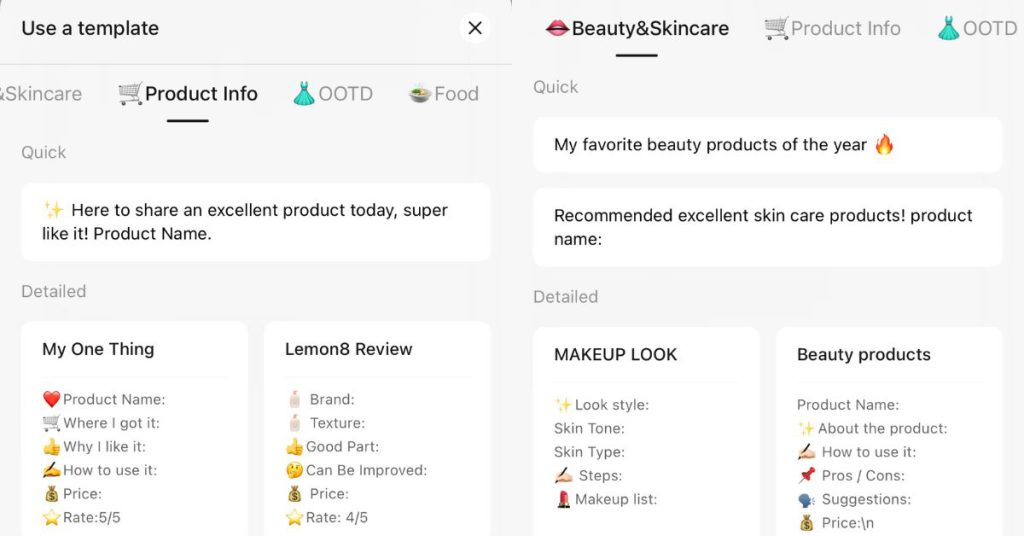This screenshot has width=1024, height=536.
Task: Click the noodle bowl icon beside Food
Action: click(420, 94)
